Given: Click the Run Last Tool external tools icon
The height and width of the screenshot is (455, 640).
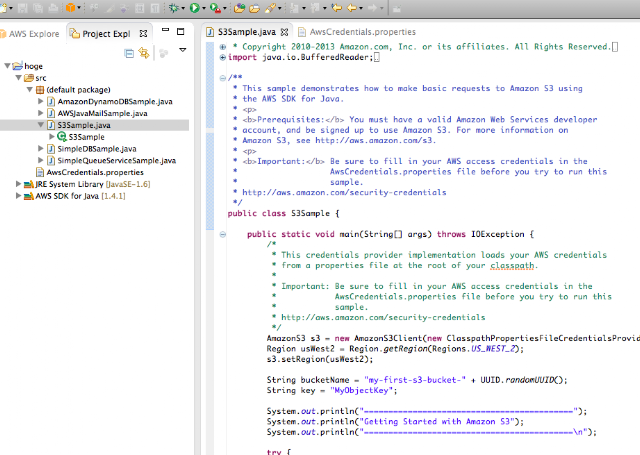Looking at the screenshot, I should (x=215, y=8).
